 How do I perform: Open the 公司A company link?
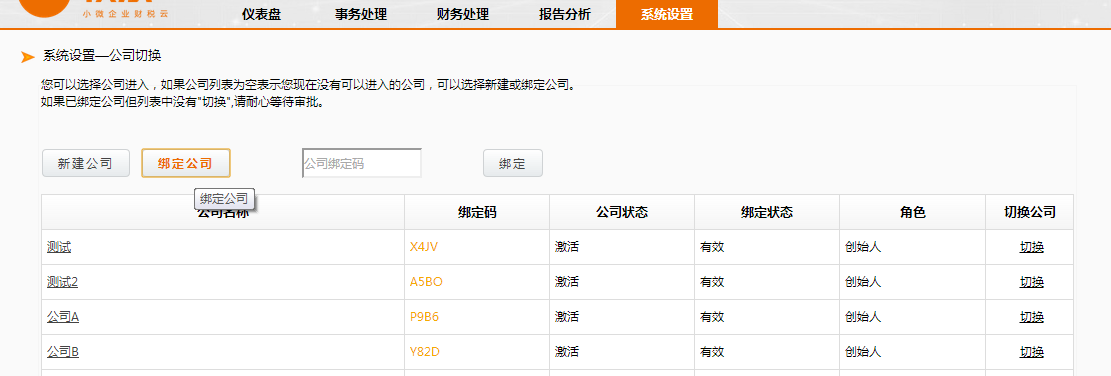63,317
